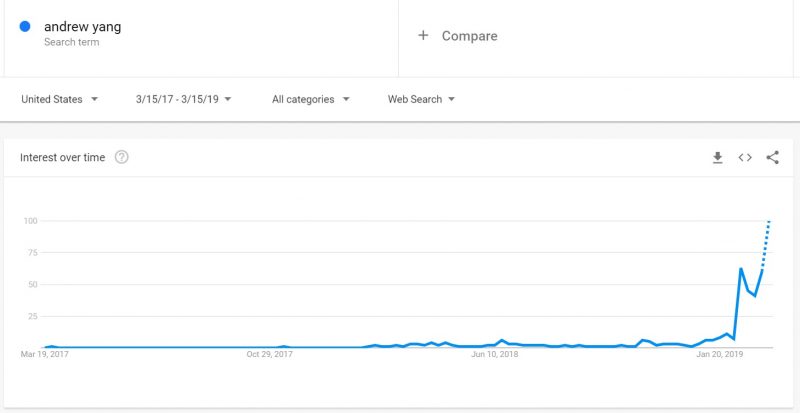Click the Jan 20, 2019 axis label

[719, 354]
